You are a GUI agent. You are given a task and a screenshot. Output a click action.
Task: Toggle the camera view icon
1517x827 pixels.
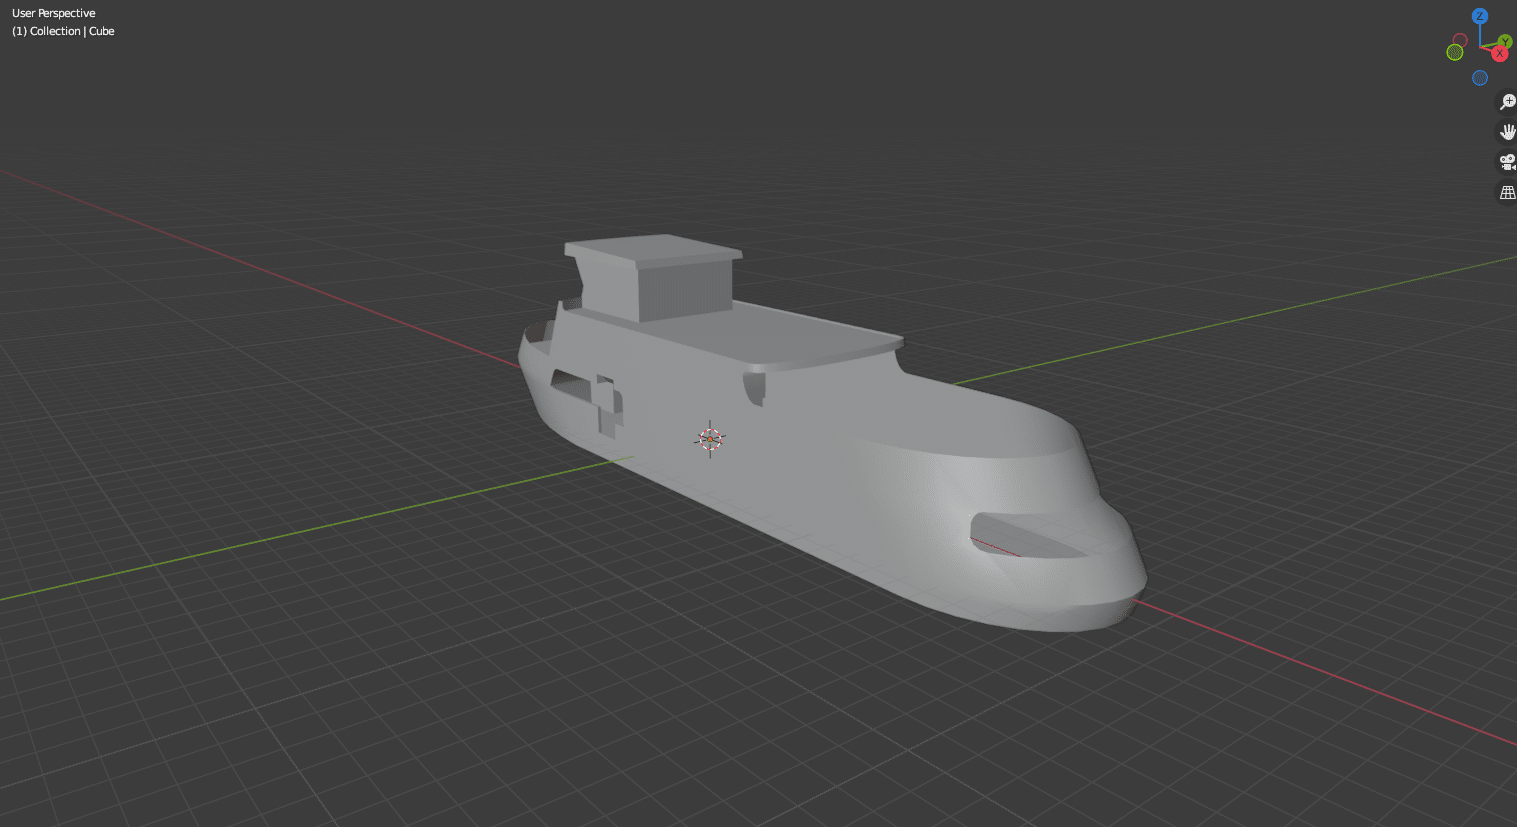tap(1507, 162)
